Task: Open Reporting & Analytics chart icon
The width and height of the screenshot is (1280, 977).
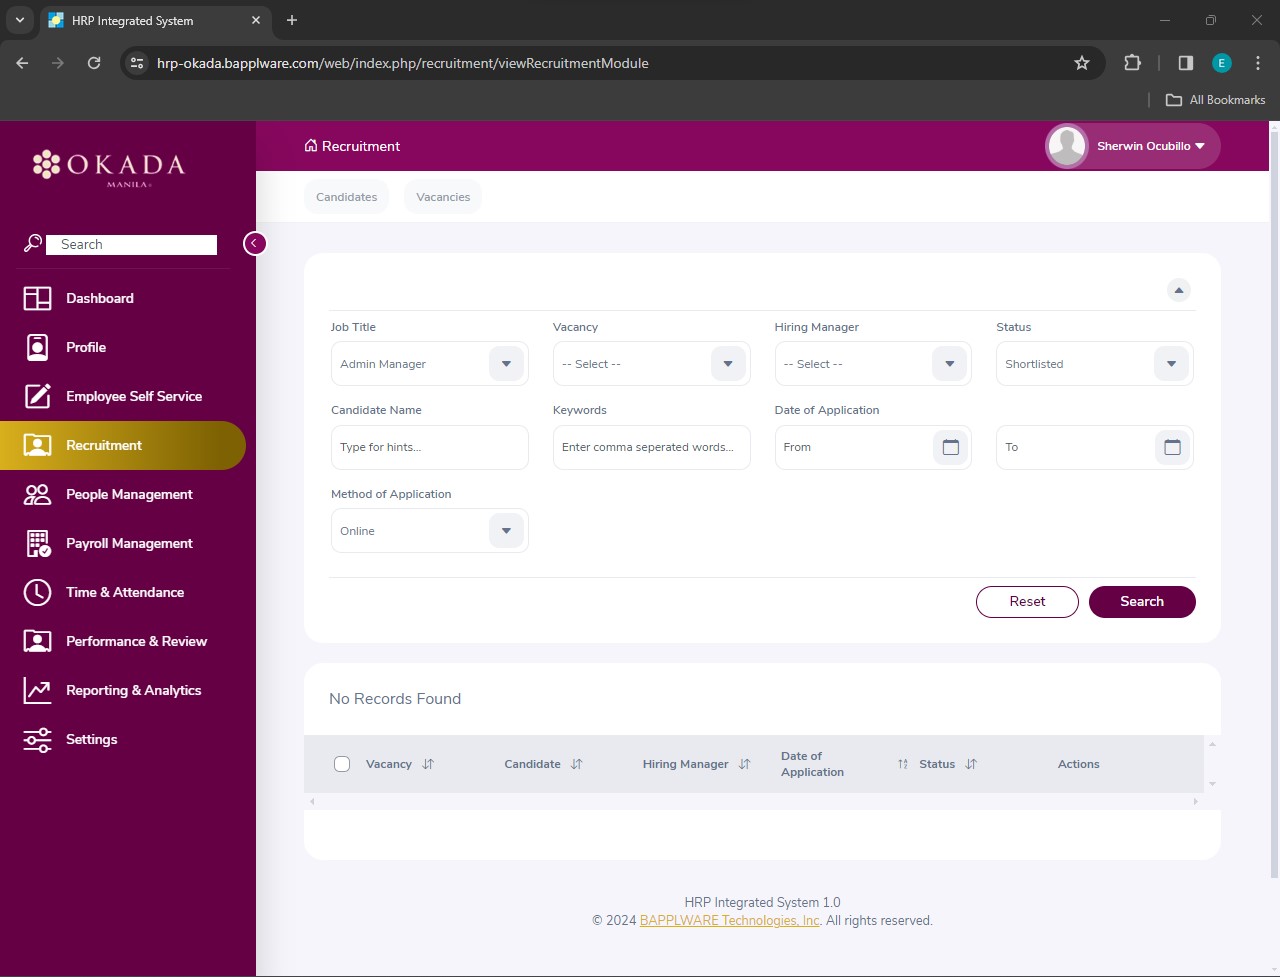Action: (37, 690)
